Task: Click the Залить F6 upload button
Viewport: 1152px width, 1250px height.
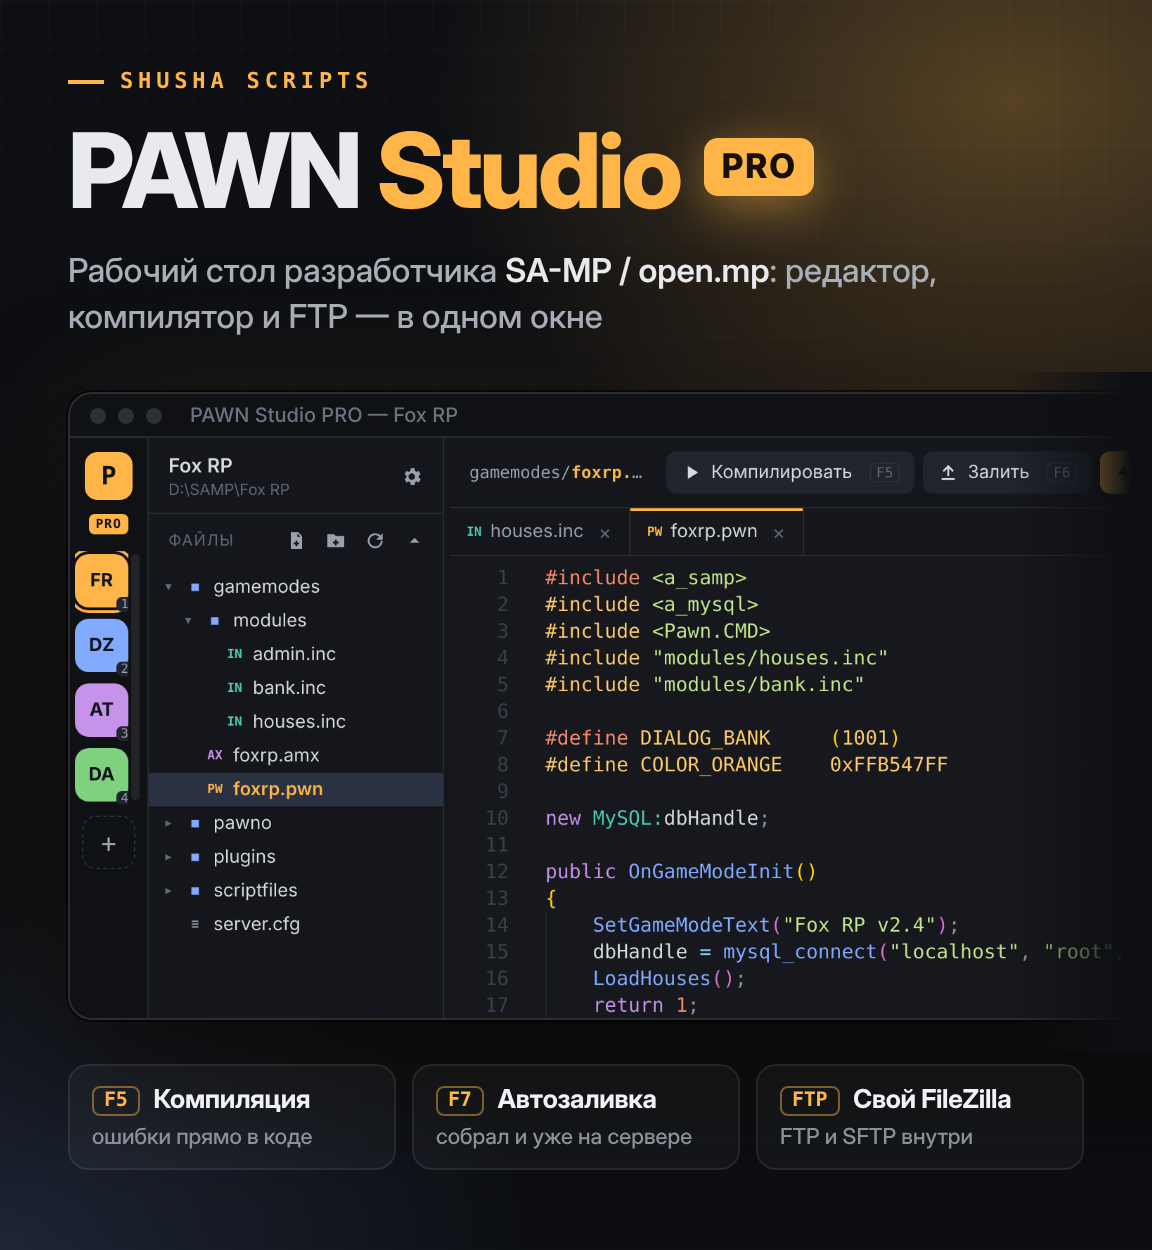Action: point(1007,472)
